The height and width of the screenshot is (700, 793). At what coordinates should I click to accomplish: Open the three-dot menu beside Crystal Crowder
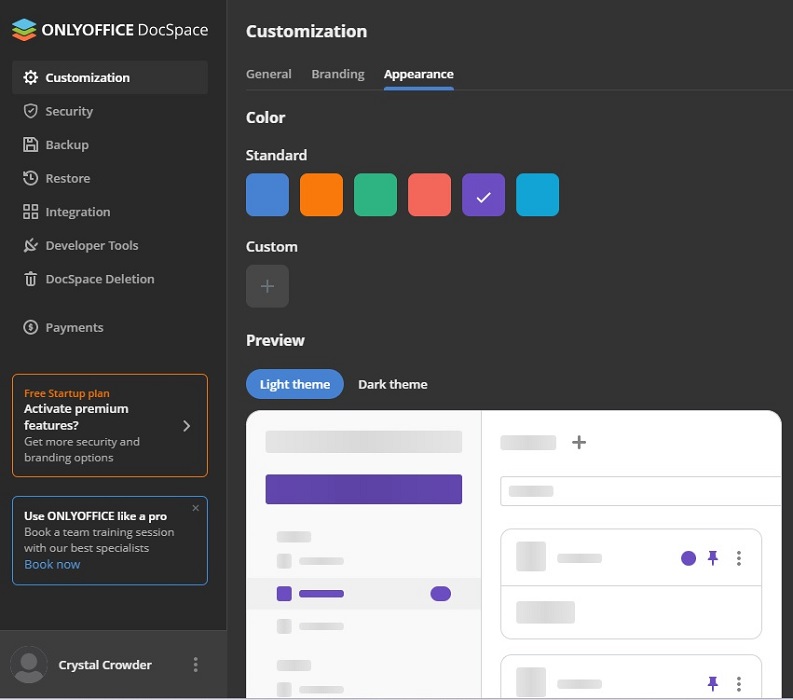[x=196, y=665]
